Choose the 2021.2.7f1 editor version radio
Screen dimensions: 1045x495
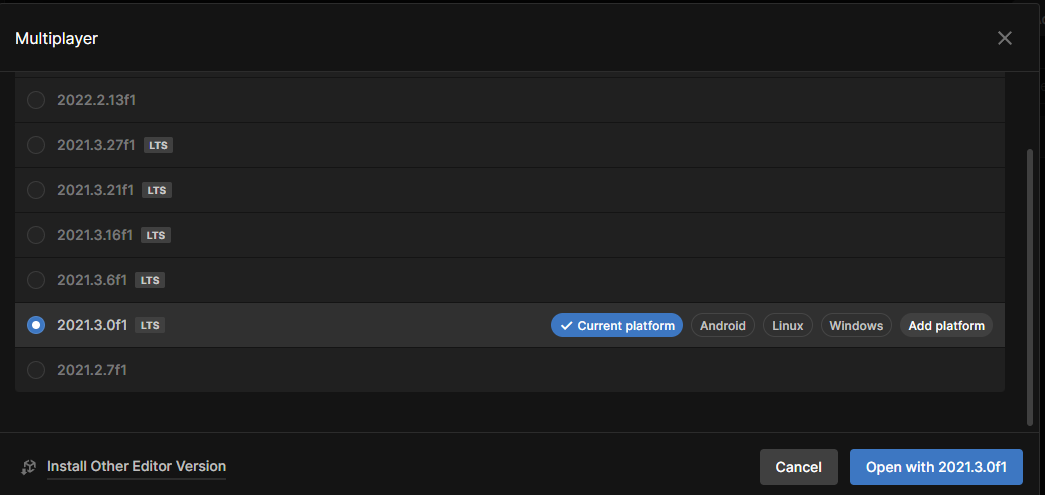pos(36,370)
